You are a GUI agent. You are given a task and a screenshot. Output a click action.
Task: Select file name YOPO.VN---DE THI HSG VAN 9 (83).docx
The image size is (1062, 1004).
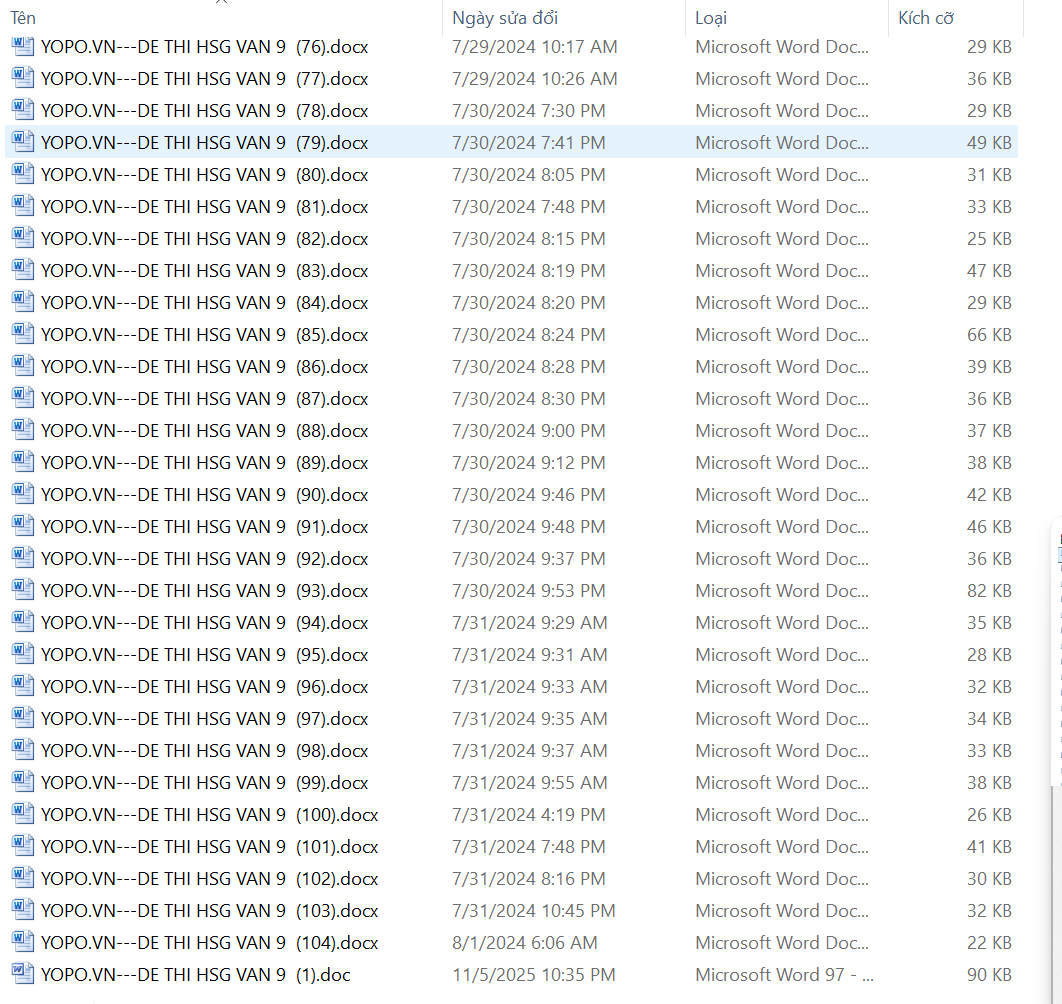[x=204, y=271]
